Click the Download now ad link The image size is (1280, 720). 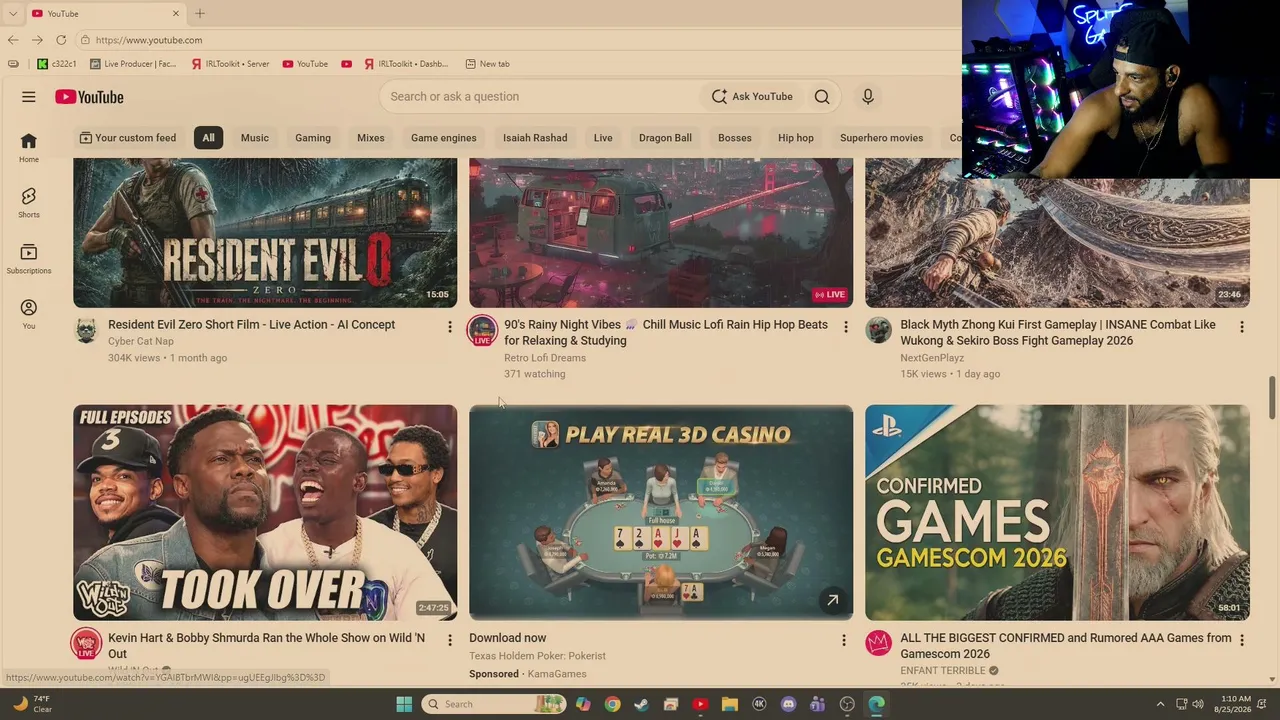pyautogui.click(x=508, y=638)
